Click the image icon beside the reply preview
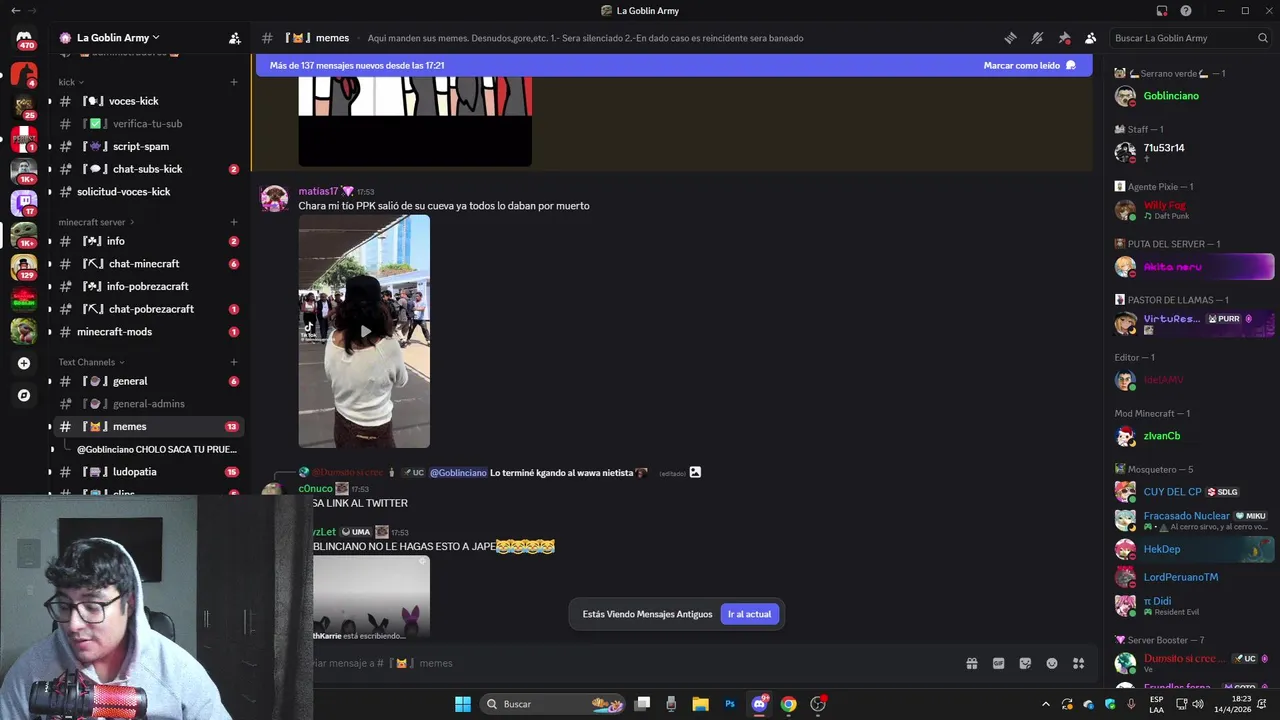 pyautogui.click(x=695, y=472)
